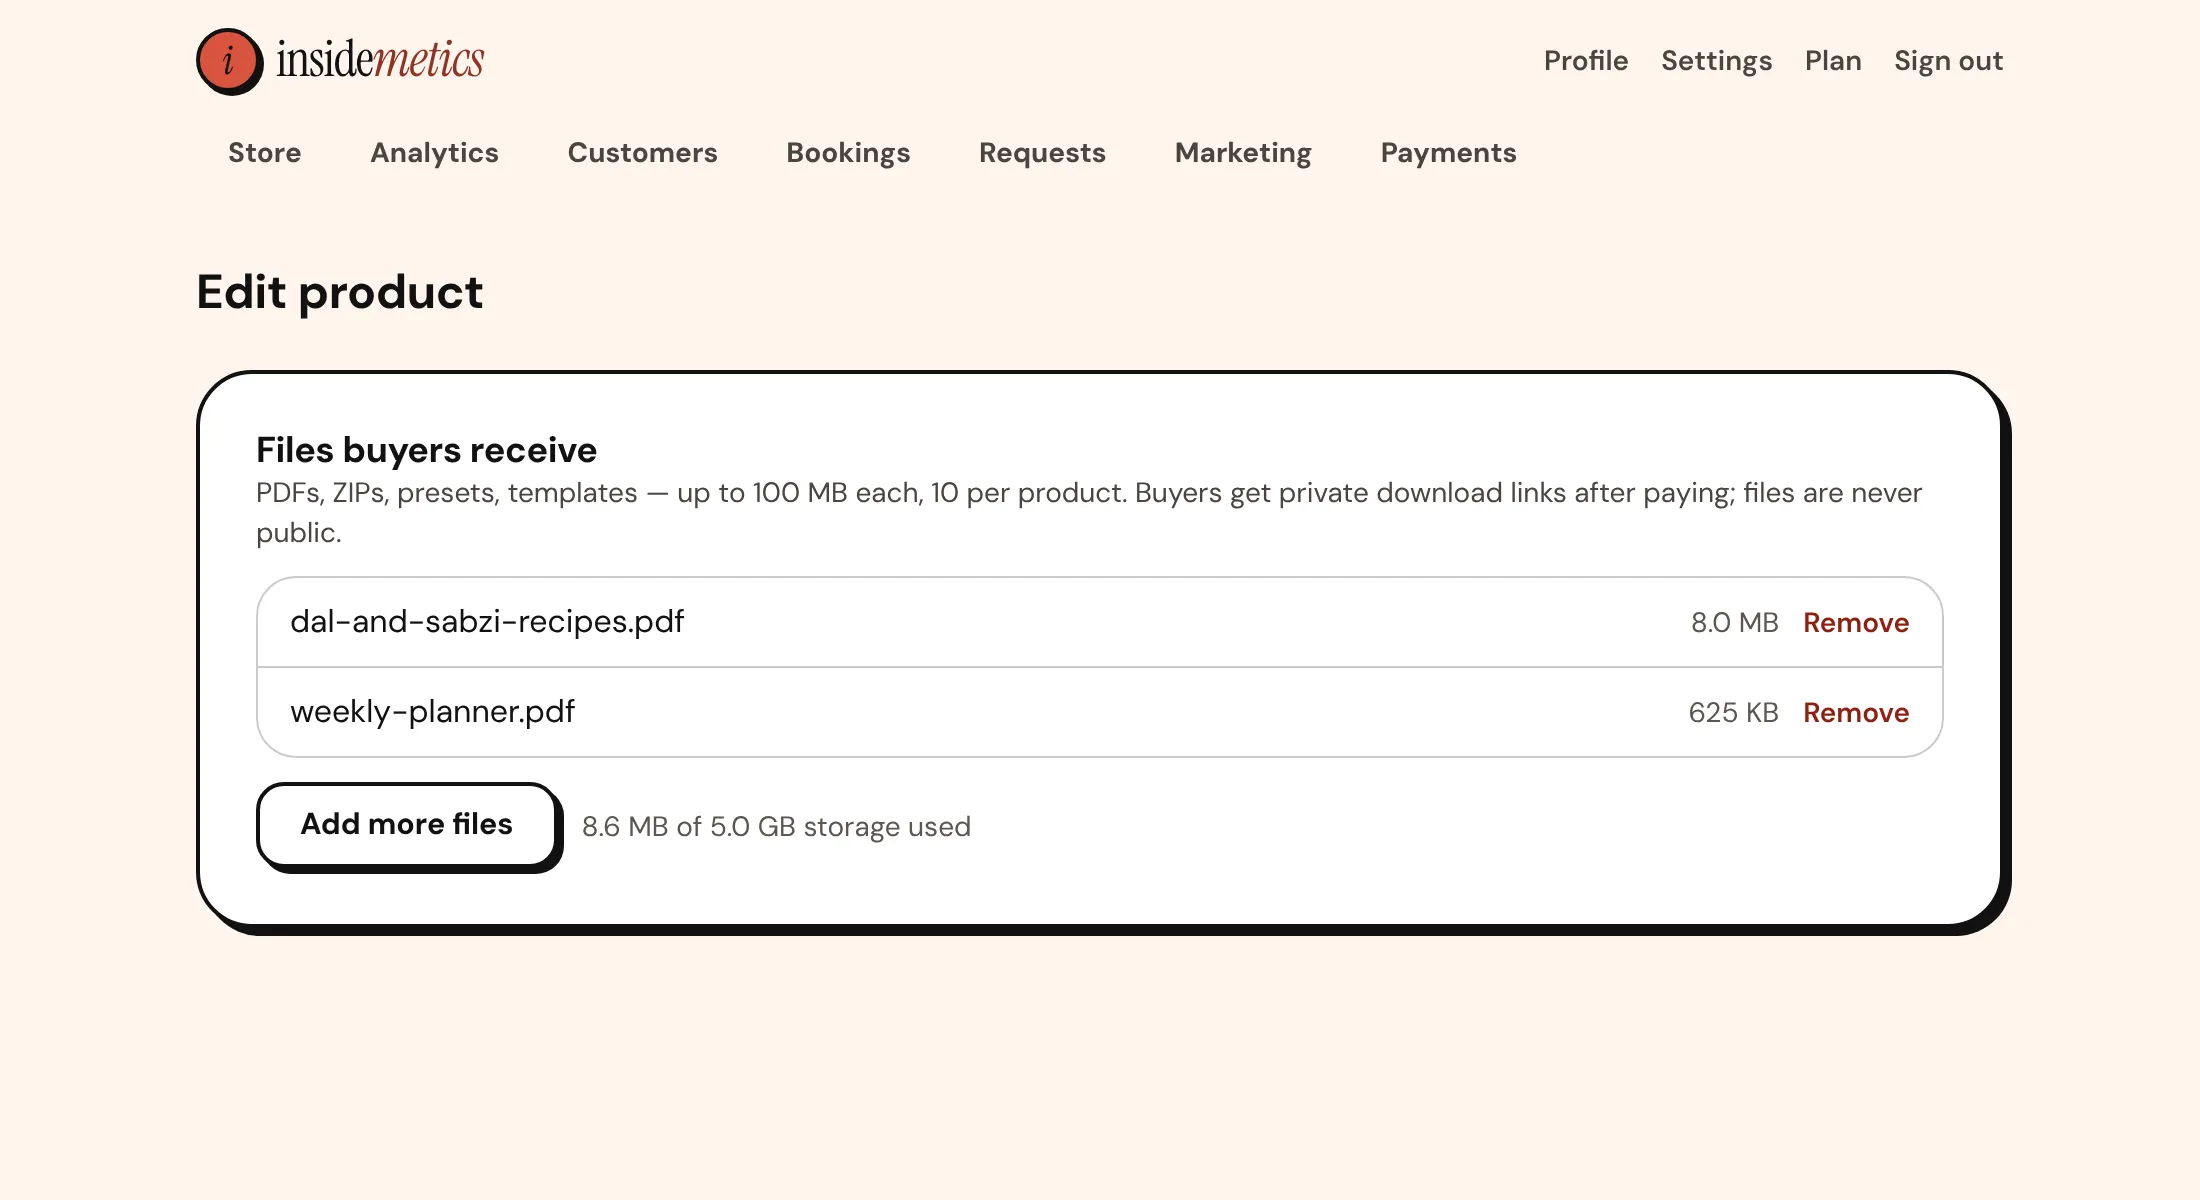Click Sign out
2200x1200 pixels.
pyautogui.click(x=1948, y=61)
